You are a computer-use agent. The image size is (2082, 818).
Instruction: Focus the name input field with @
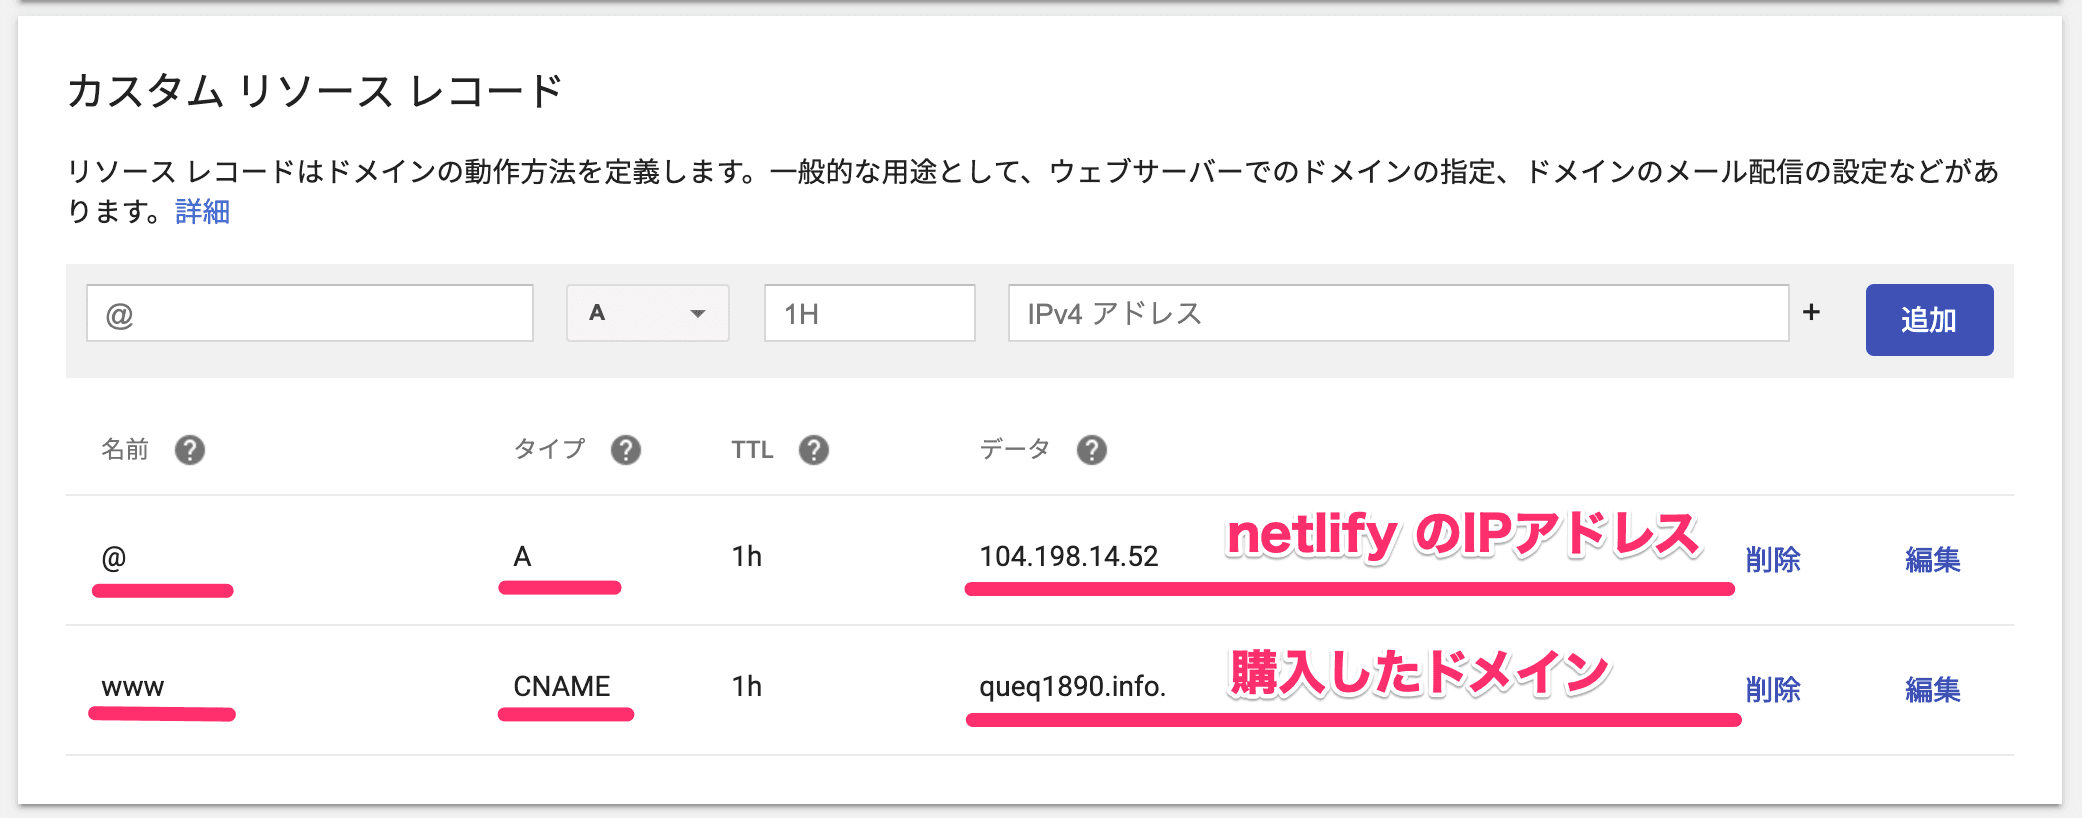(x=310, y=313)
